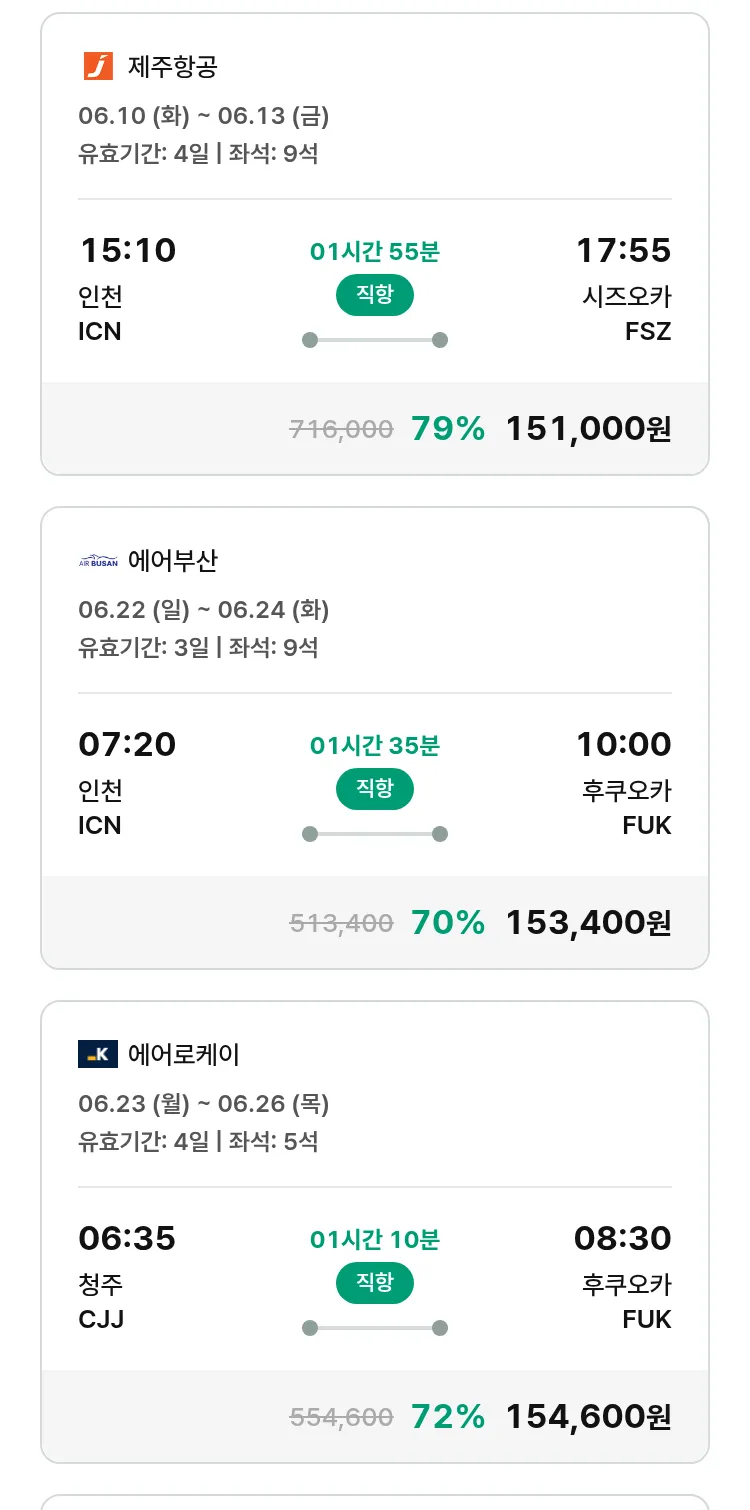Viewport: 750px width, 1510px height.
Task: Select the 직항 badge on Jeju Air flight
Action: click(374, 295)
